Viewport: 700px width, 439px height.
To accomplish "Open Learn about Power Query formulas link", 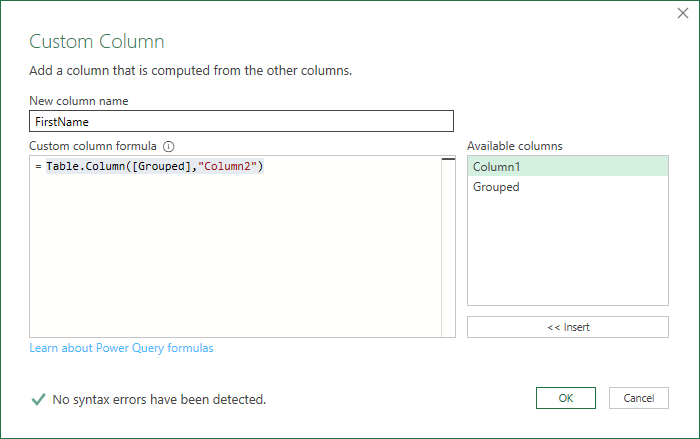I will point(122,348).
